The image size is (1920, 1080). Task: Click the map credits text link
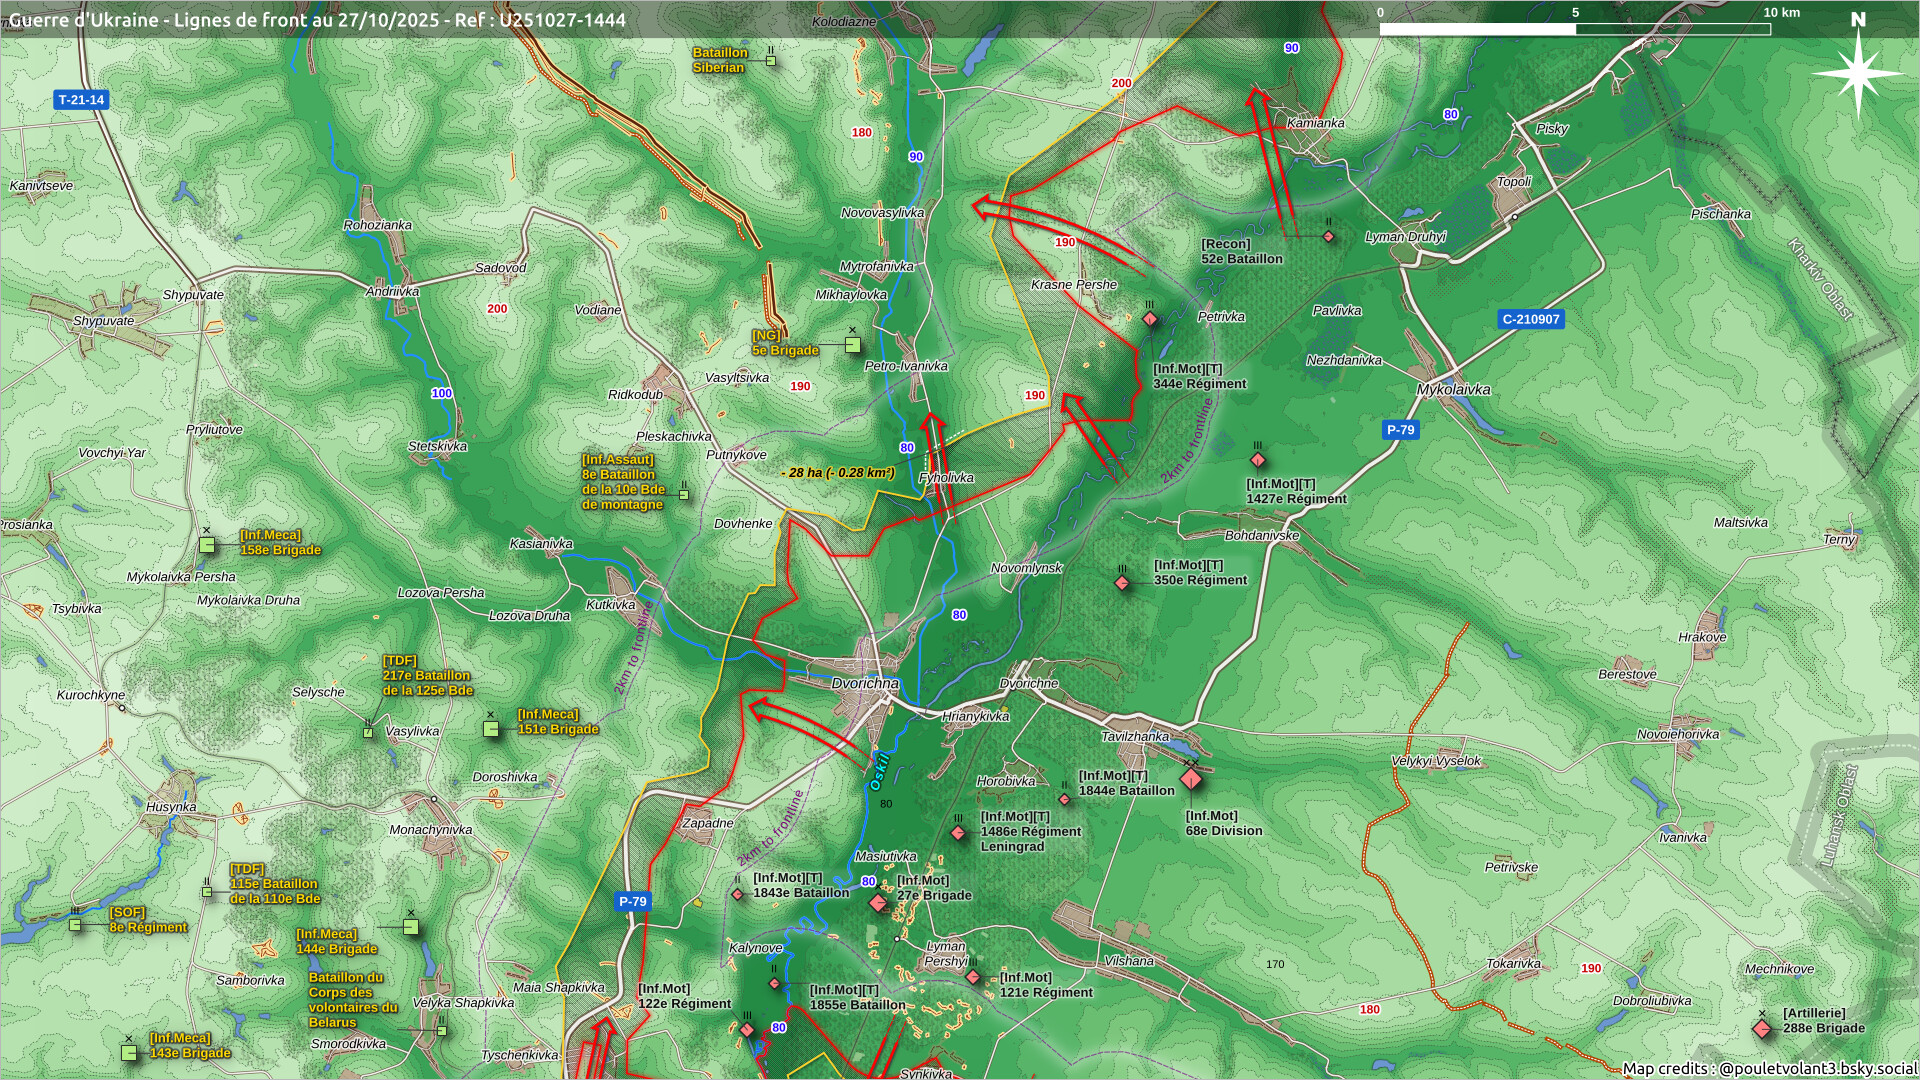coord(1769,1069)
